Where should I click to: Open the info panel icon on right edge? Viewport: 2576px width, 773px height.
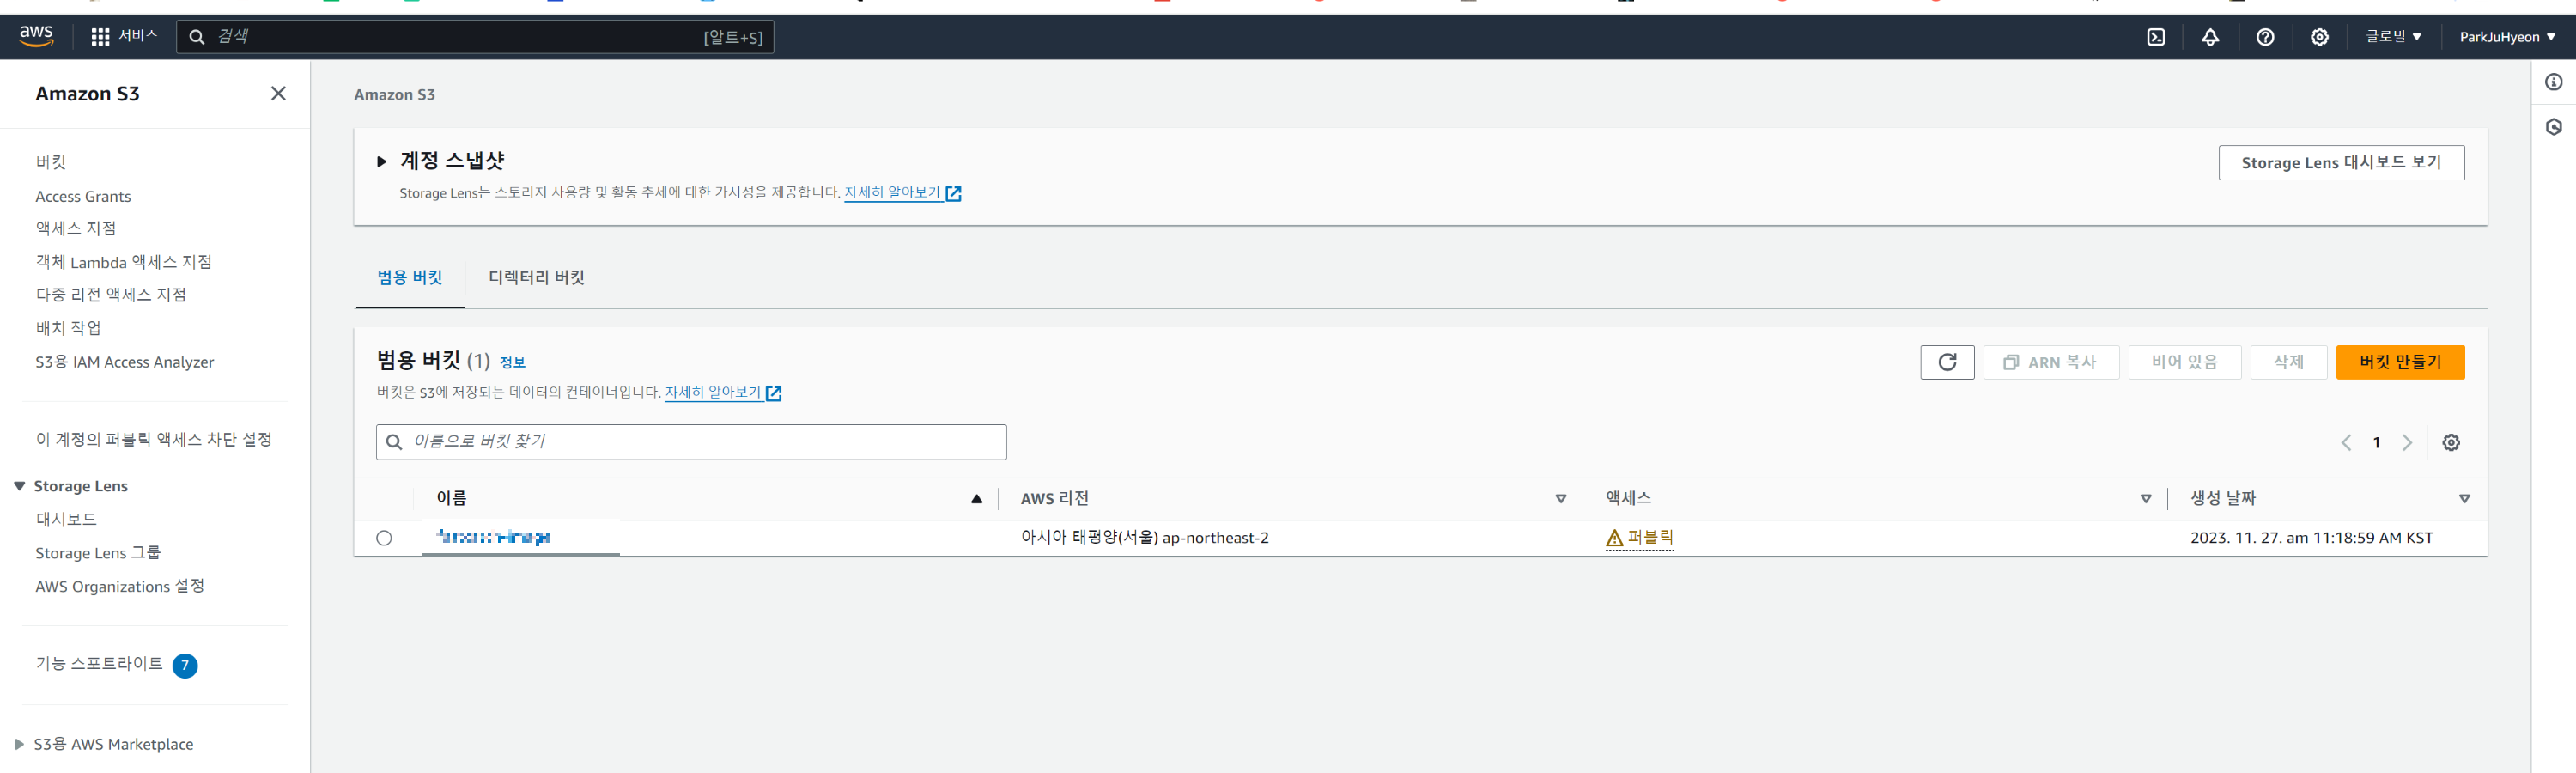tap(2553, 82)
